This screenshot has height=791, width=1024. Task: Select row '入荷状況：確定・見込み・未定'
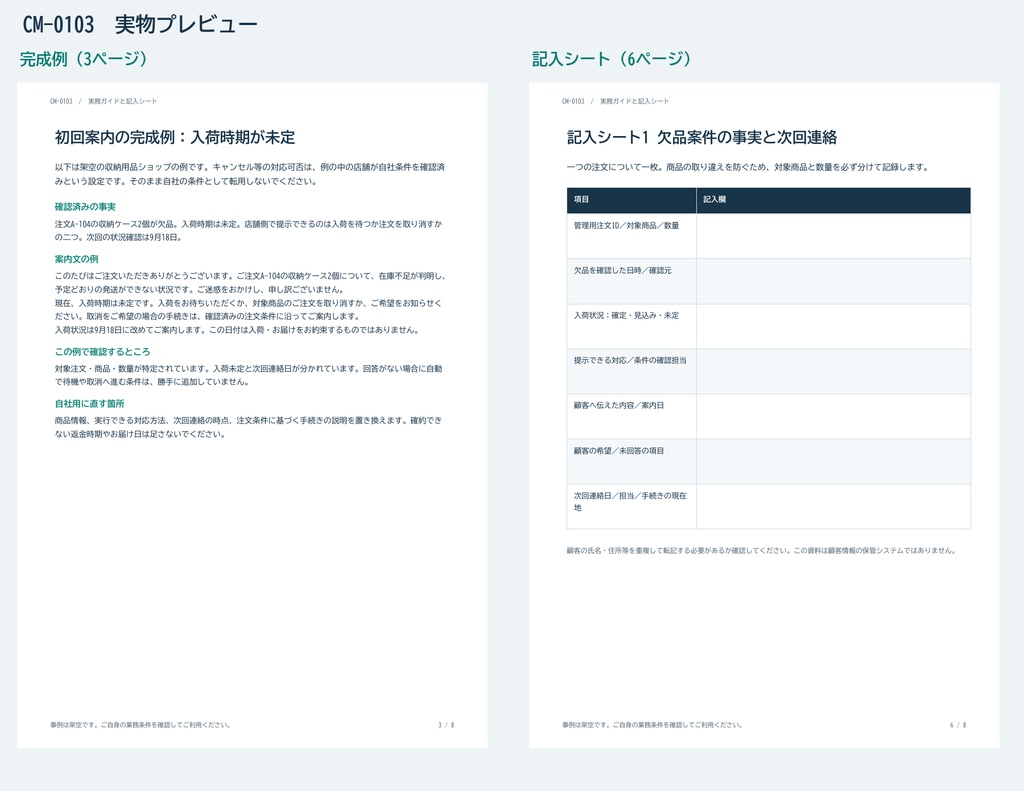[x=769, y=326]
